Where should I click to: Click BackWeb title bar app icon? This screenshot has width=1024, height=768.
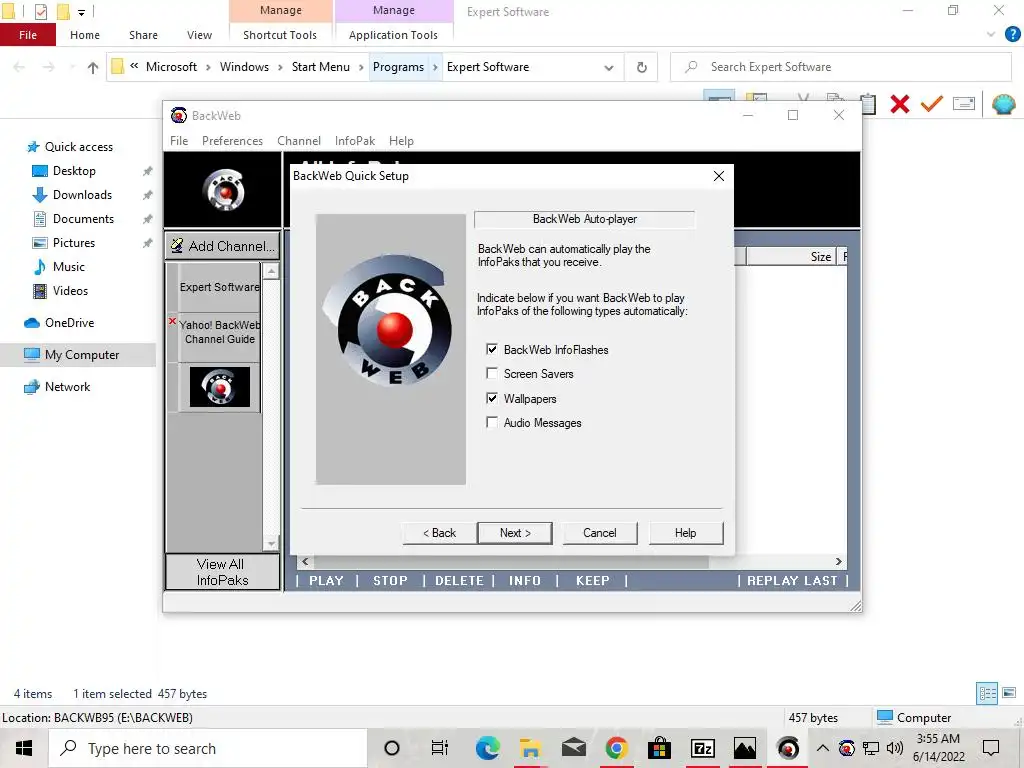click(178, 116)
